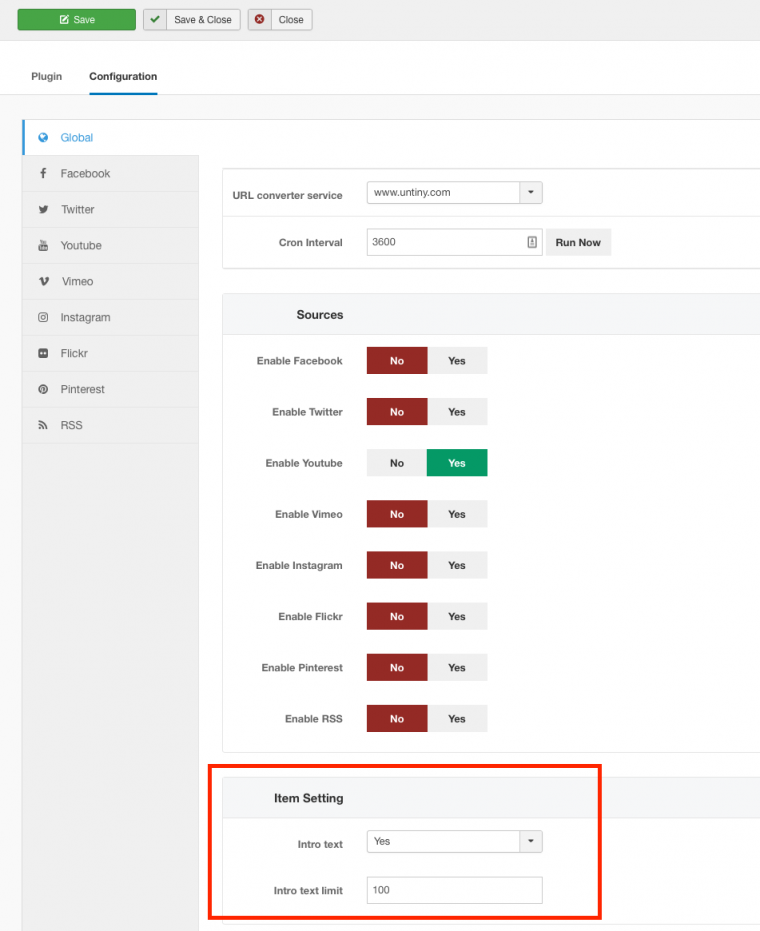Focus the Cron Interval input field
Screen dimensions: 760x931
click(x=454, y=242)
